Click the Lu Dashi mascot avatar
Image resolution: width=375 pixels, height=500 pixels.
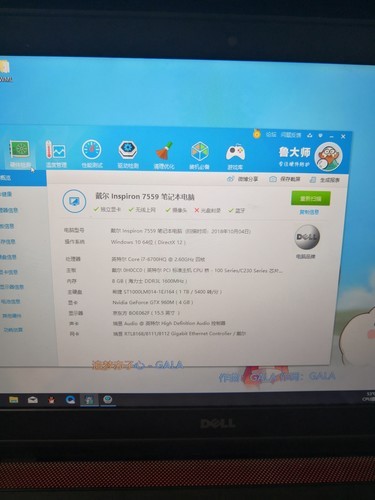[329, 157]
